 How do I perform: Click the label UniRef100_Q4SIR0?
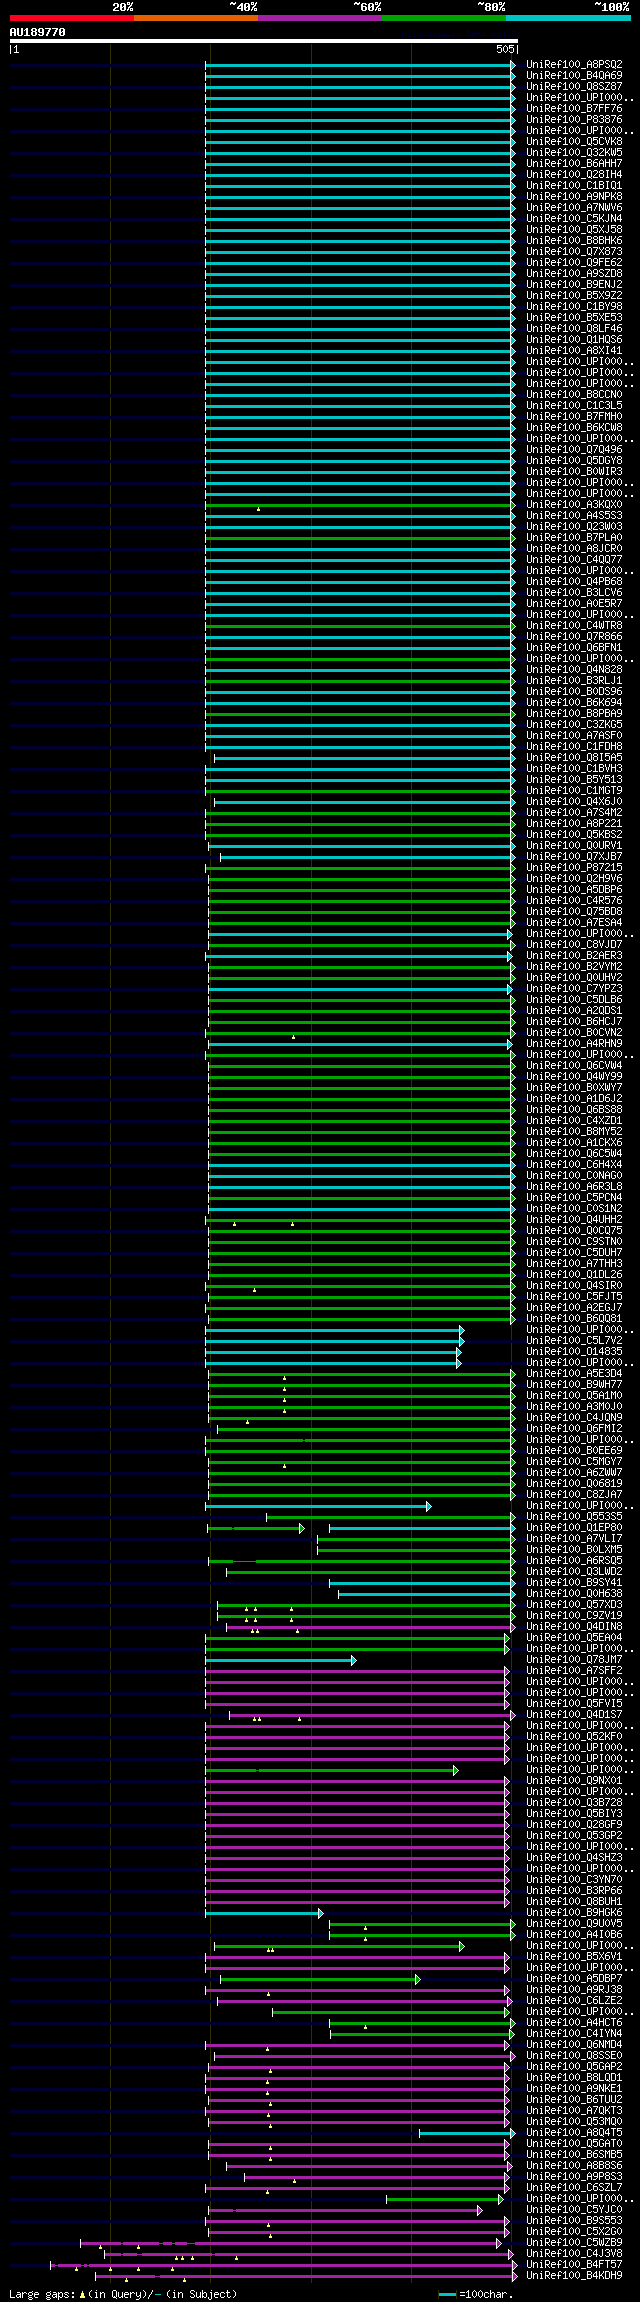(574, 1286)
